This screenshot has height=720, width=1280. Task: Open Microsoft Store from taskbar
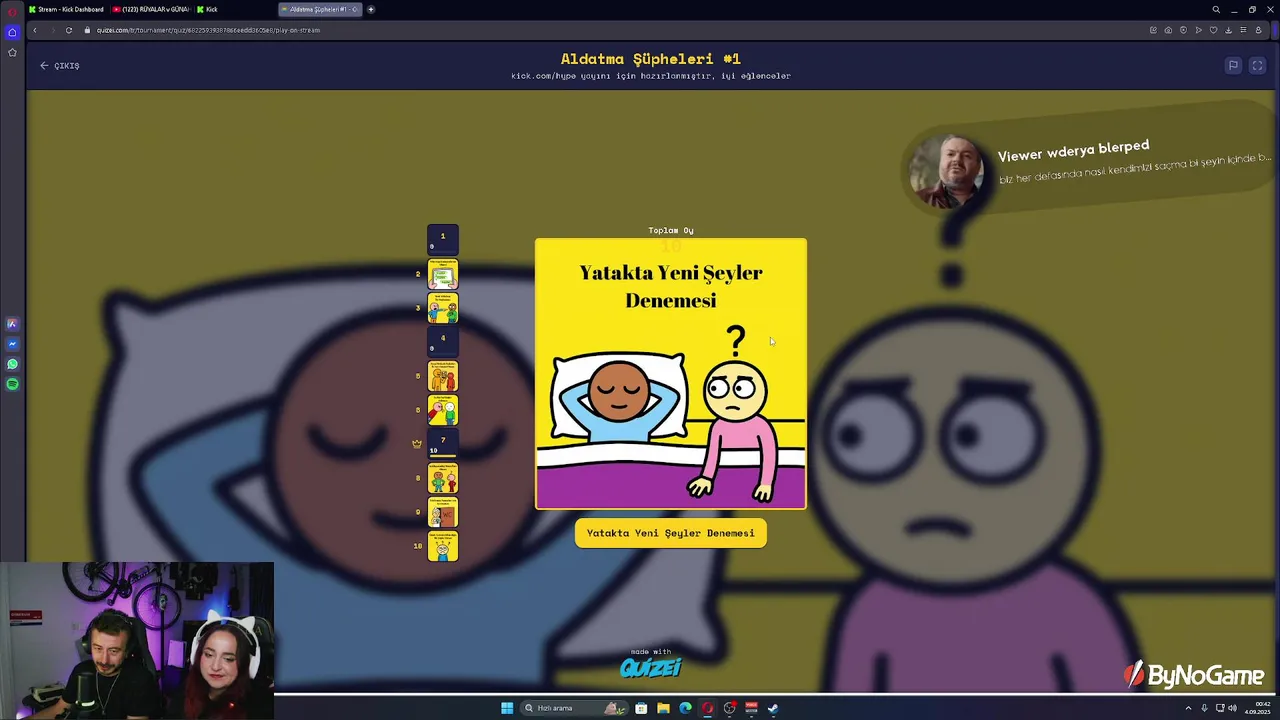click(x=641, y=708)
